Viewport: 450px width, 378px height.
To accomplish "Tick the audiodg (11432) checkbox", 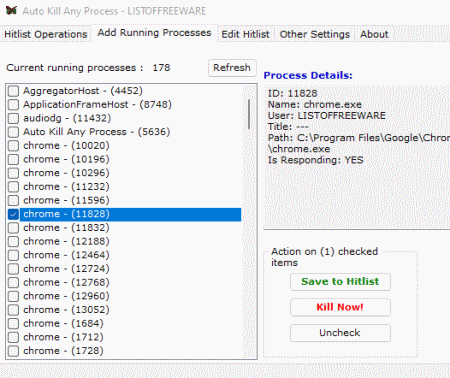I will [x=13, y=118].
